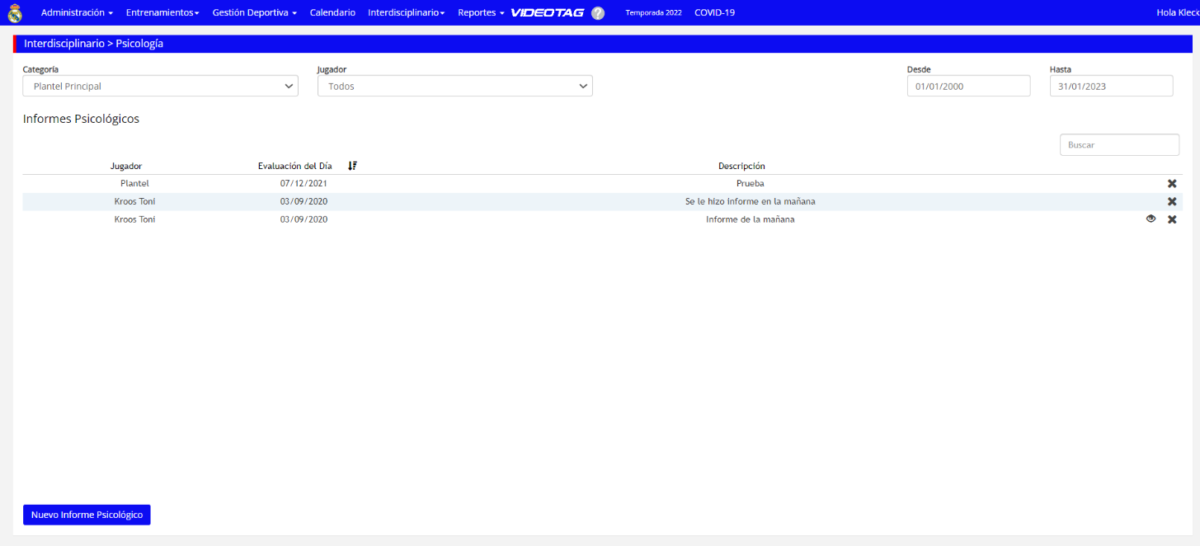The height and width of the screenshot is (546, 1200).
Task: Sort by the Jugador column header
Action: (x=126, y=166)
